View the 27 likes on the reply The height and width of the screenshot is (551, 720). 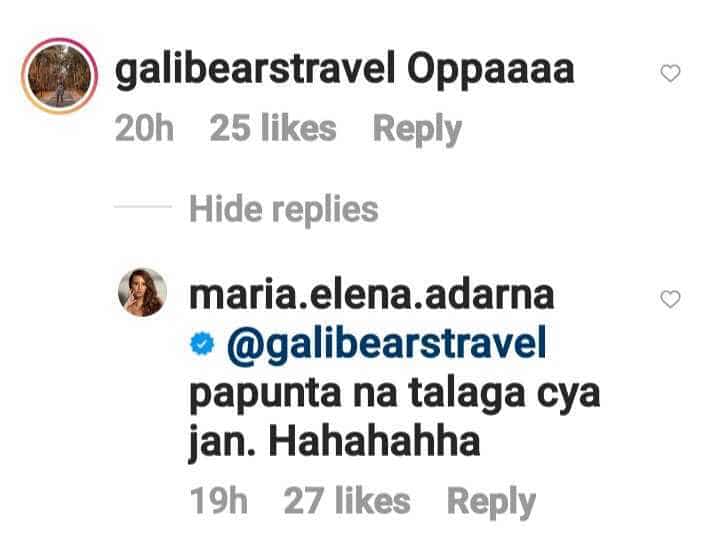click(347, 500)
